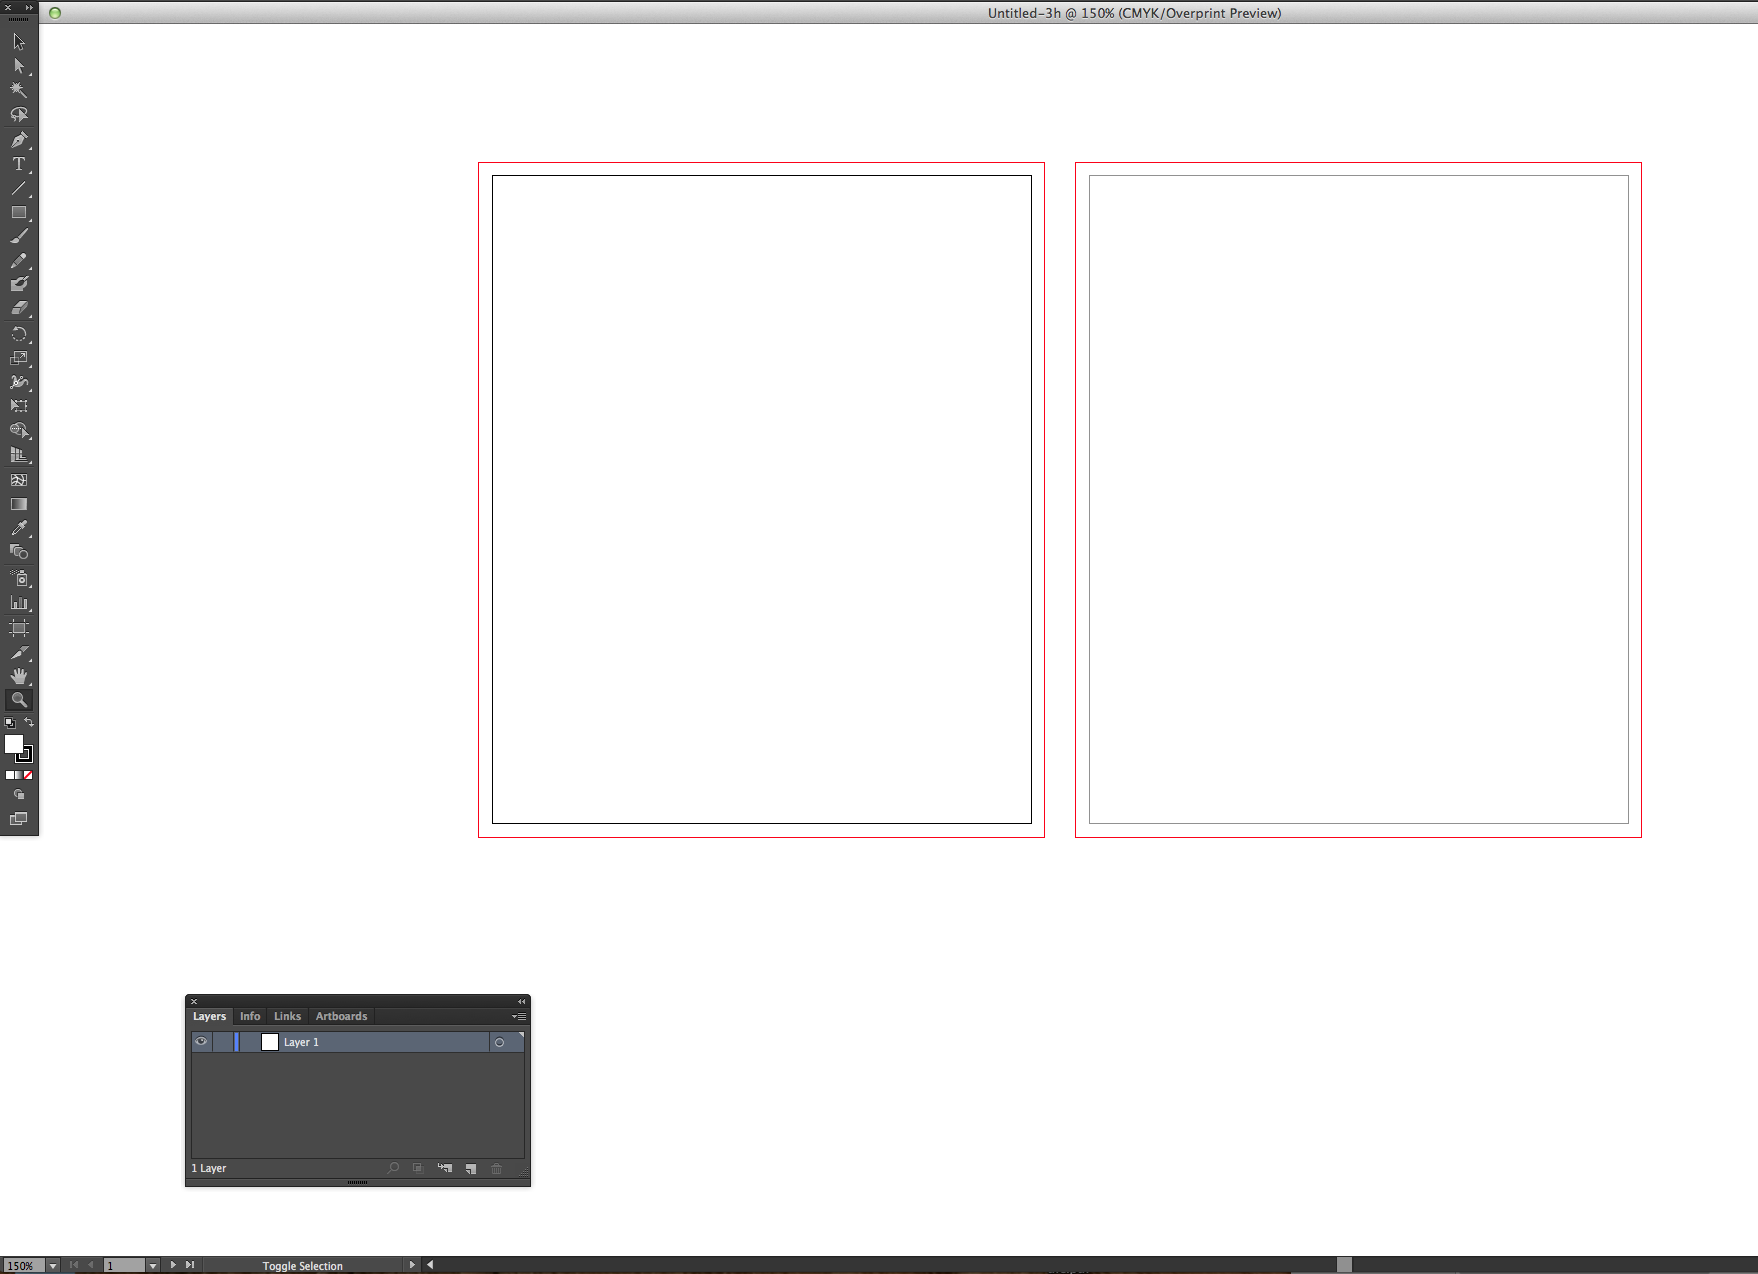Screen dimensions: 1758x1274
Task: Go to next artboard
Action: pyautogui.click(x=173, y=1265)
